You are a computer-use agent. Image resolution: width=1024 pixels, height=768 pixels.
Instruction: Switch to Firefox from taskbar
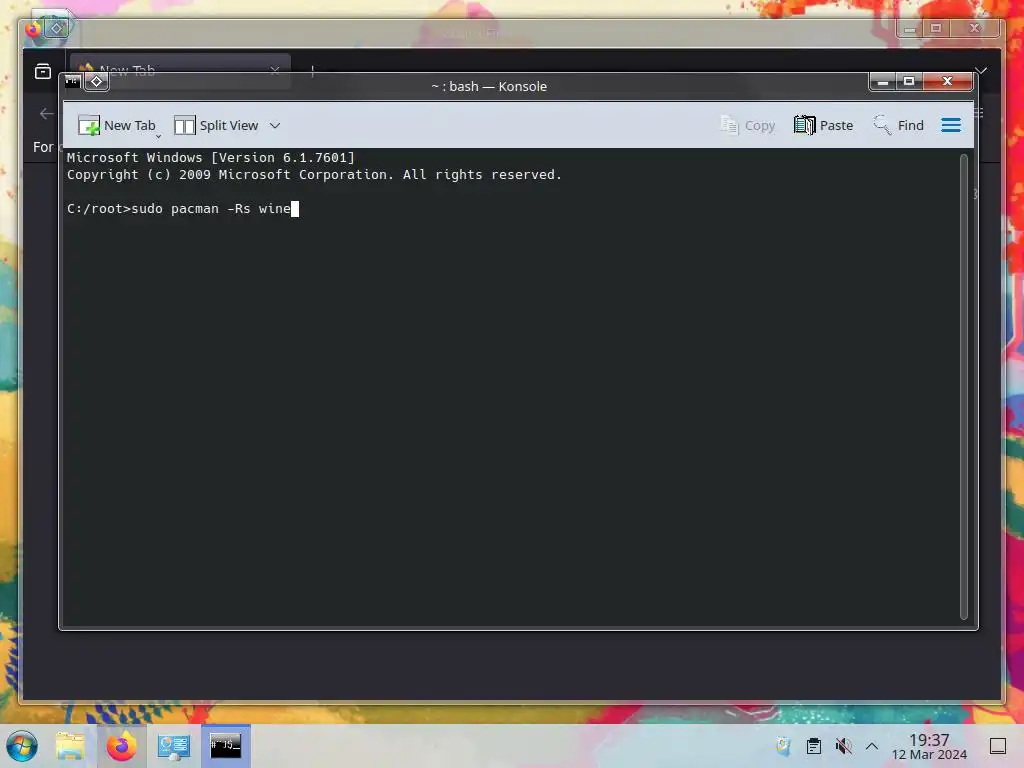point(121,746)
